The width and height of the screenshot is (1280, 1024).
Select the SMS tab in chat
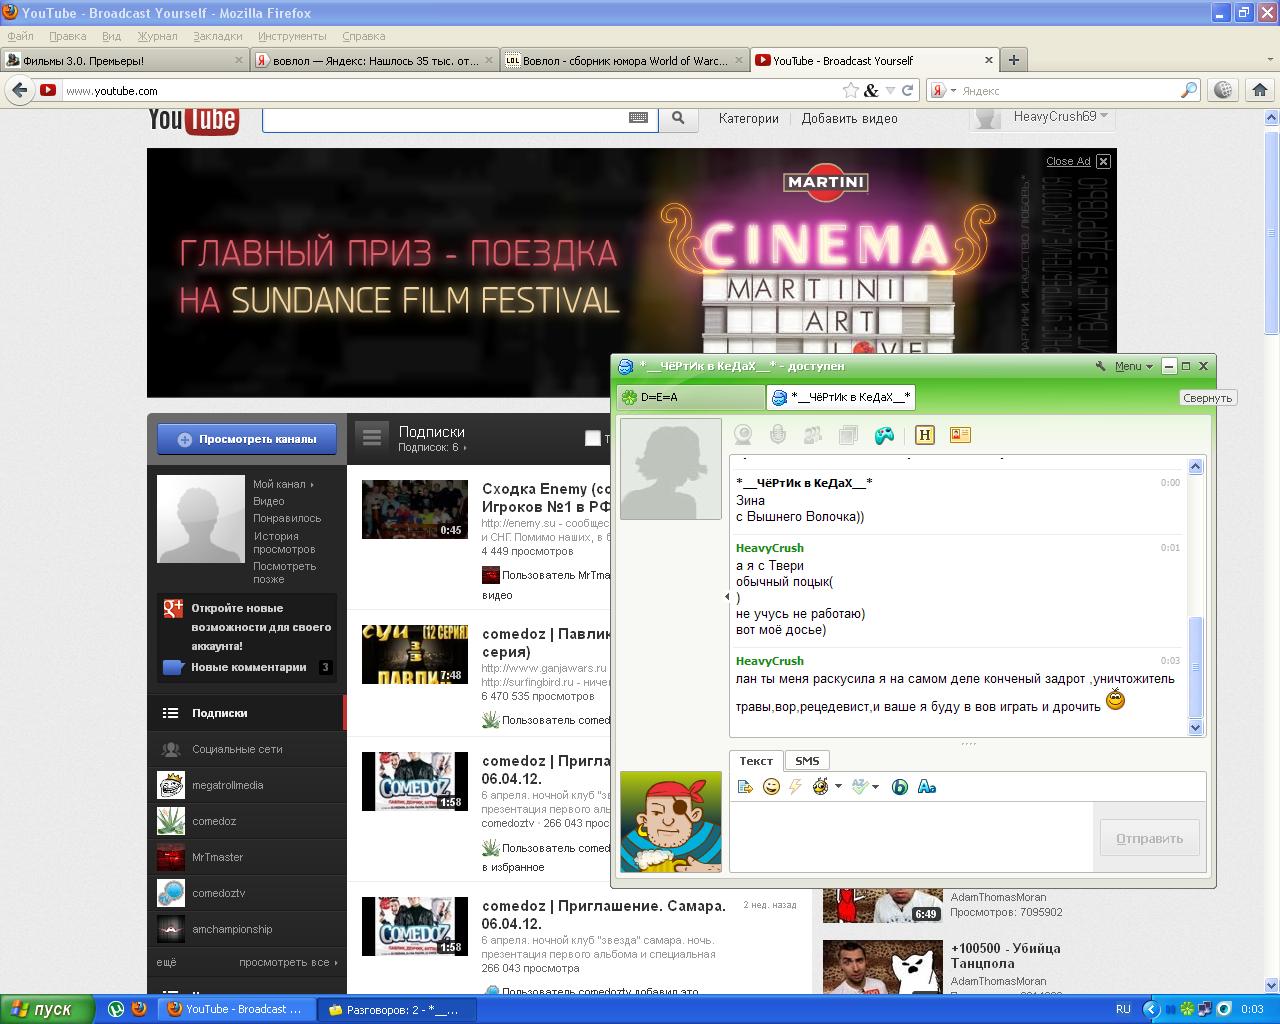(x=807, y=761)
